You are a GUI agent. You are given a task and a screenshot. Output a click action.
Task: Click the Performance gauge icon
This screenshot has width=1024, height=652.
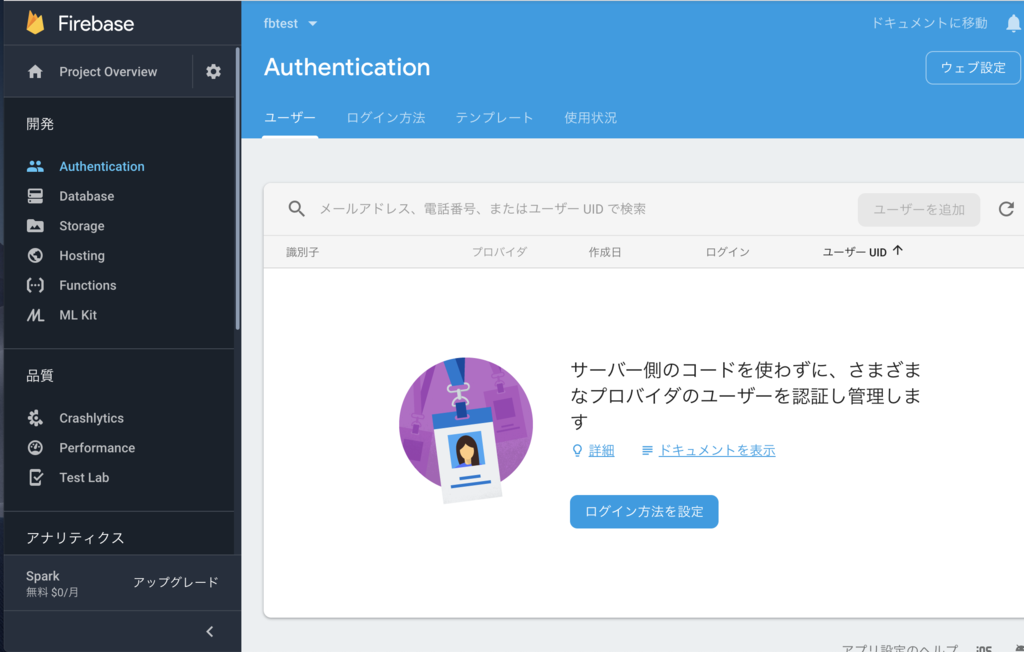(x=35, y=448)
